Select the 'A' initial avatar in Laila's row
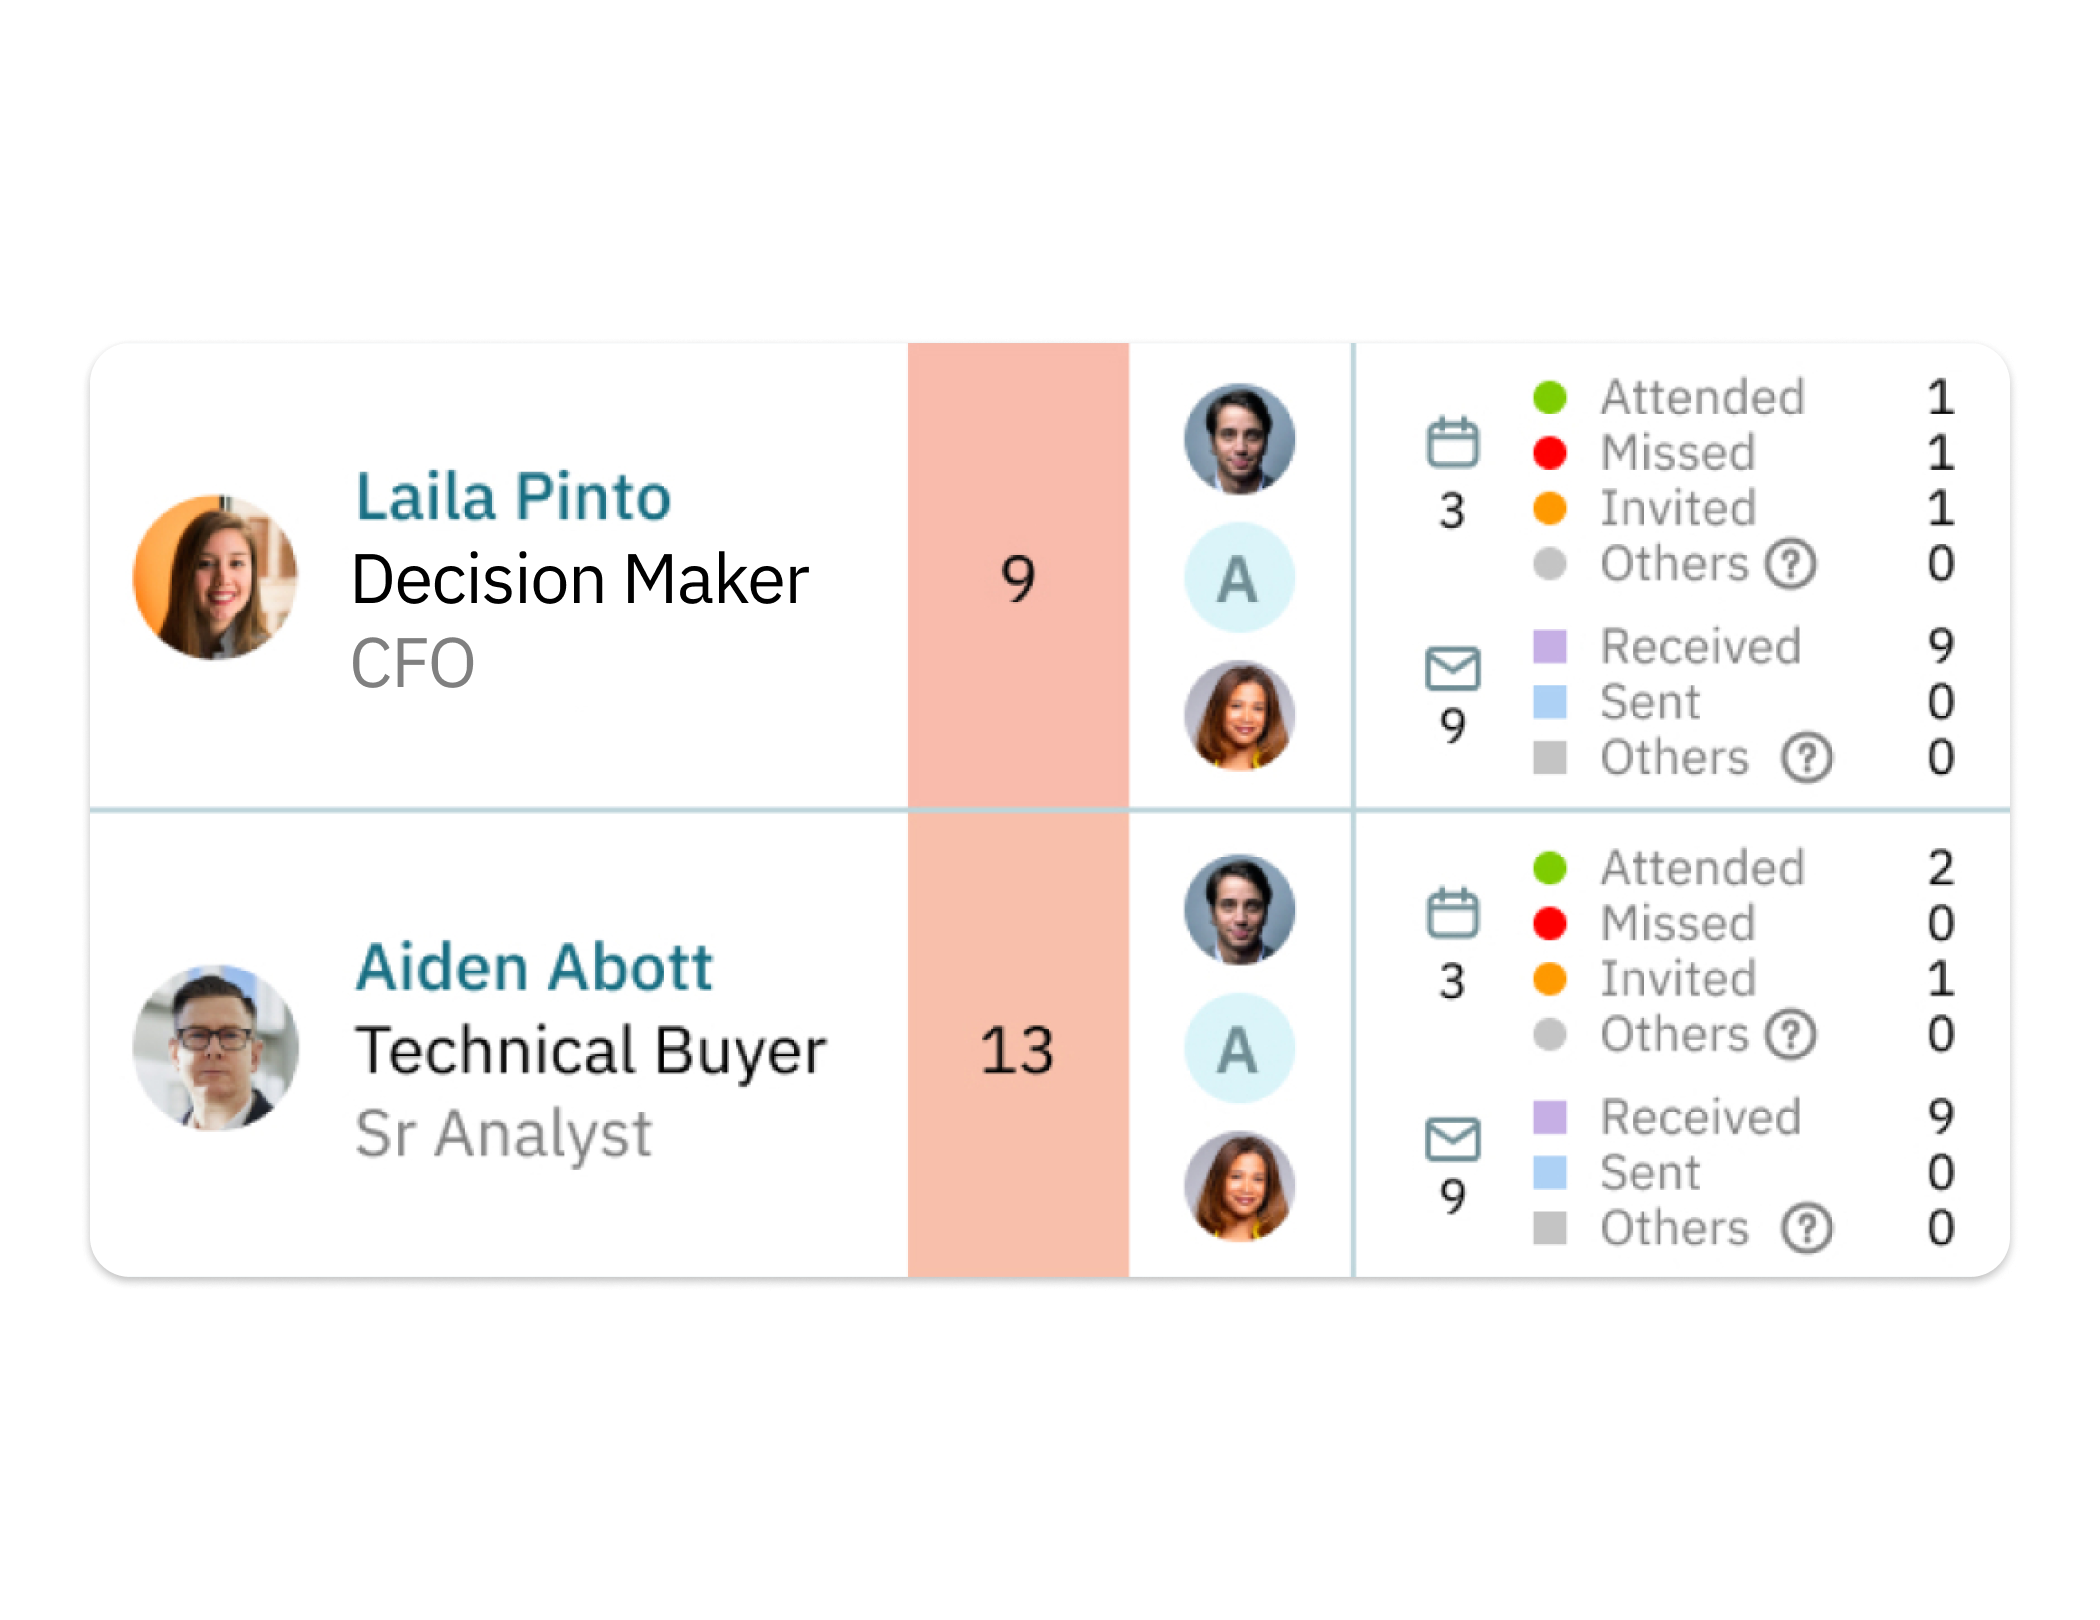 coord(1239,578)
